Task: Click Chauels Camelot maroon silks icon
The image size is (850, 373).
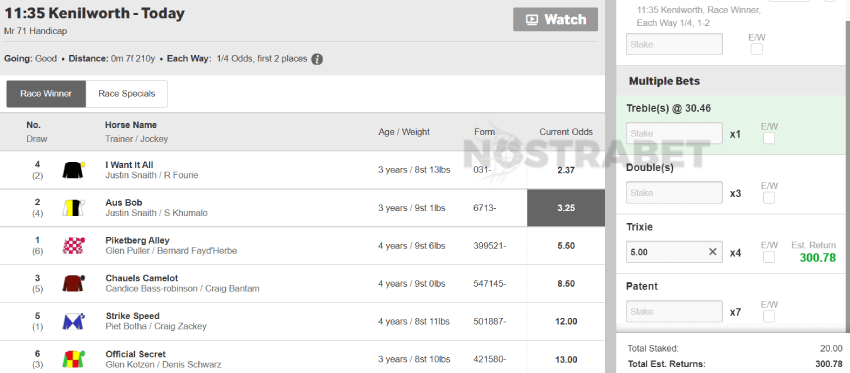Action: [73, 284]
